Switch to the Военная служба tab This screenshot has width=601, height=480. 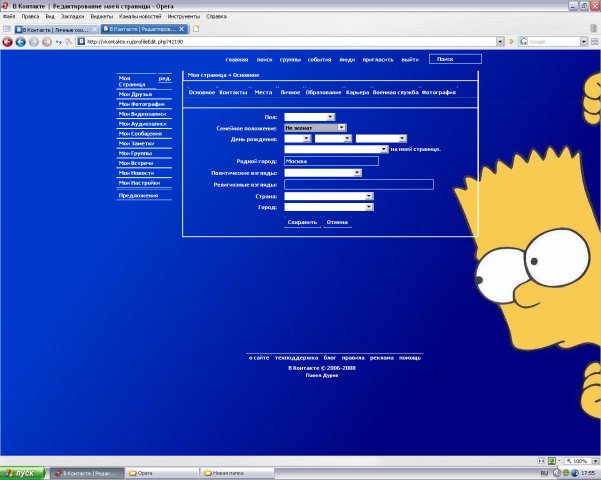[396, 92]
